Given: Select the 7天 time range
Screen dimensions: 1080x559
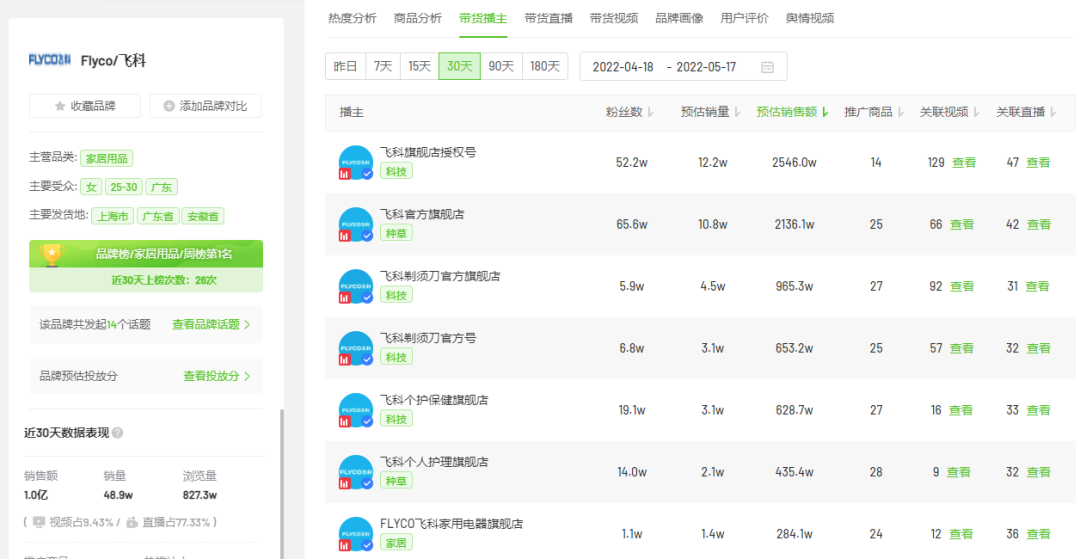Looking at the screenshot, I should (x=383, y=67).
